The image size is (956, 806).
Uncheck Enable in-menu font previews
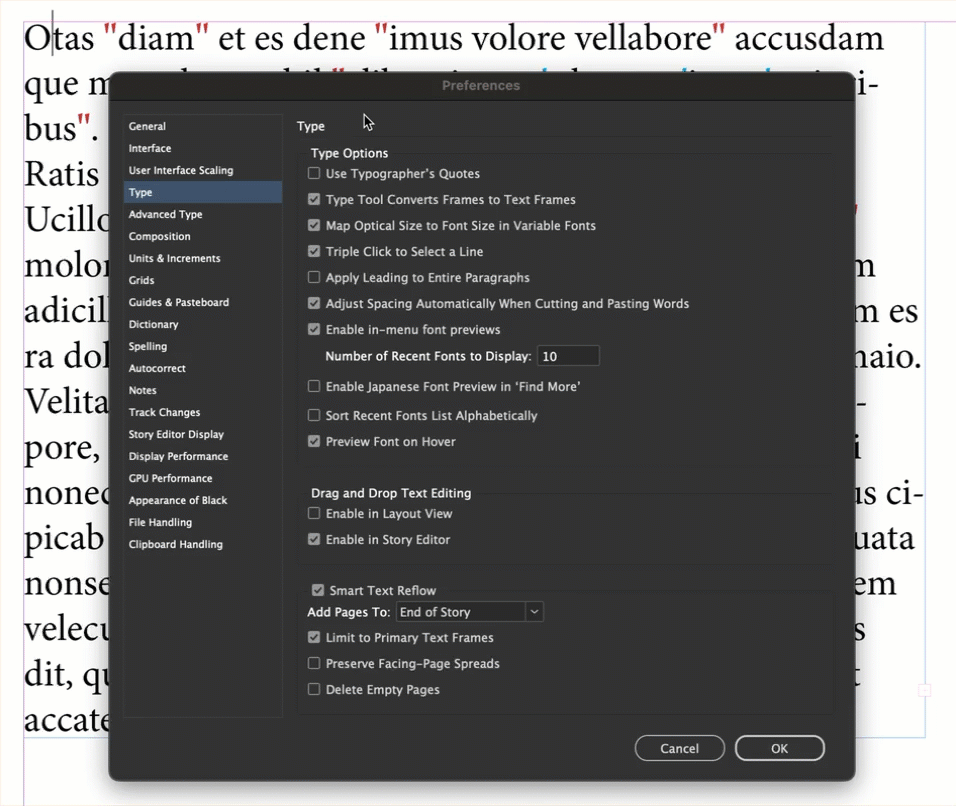click(314, 329)
